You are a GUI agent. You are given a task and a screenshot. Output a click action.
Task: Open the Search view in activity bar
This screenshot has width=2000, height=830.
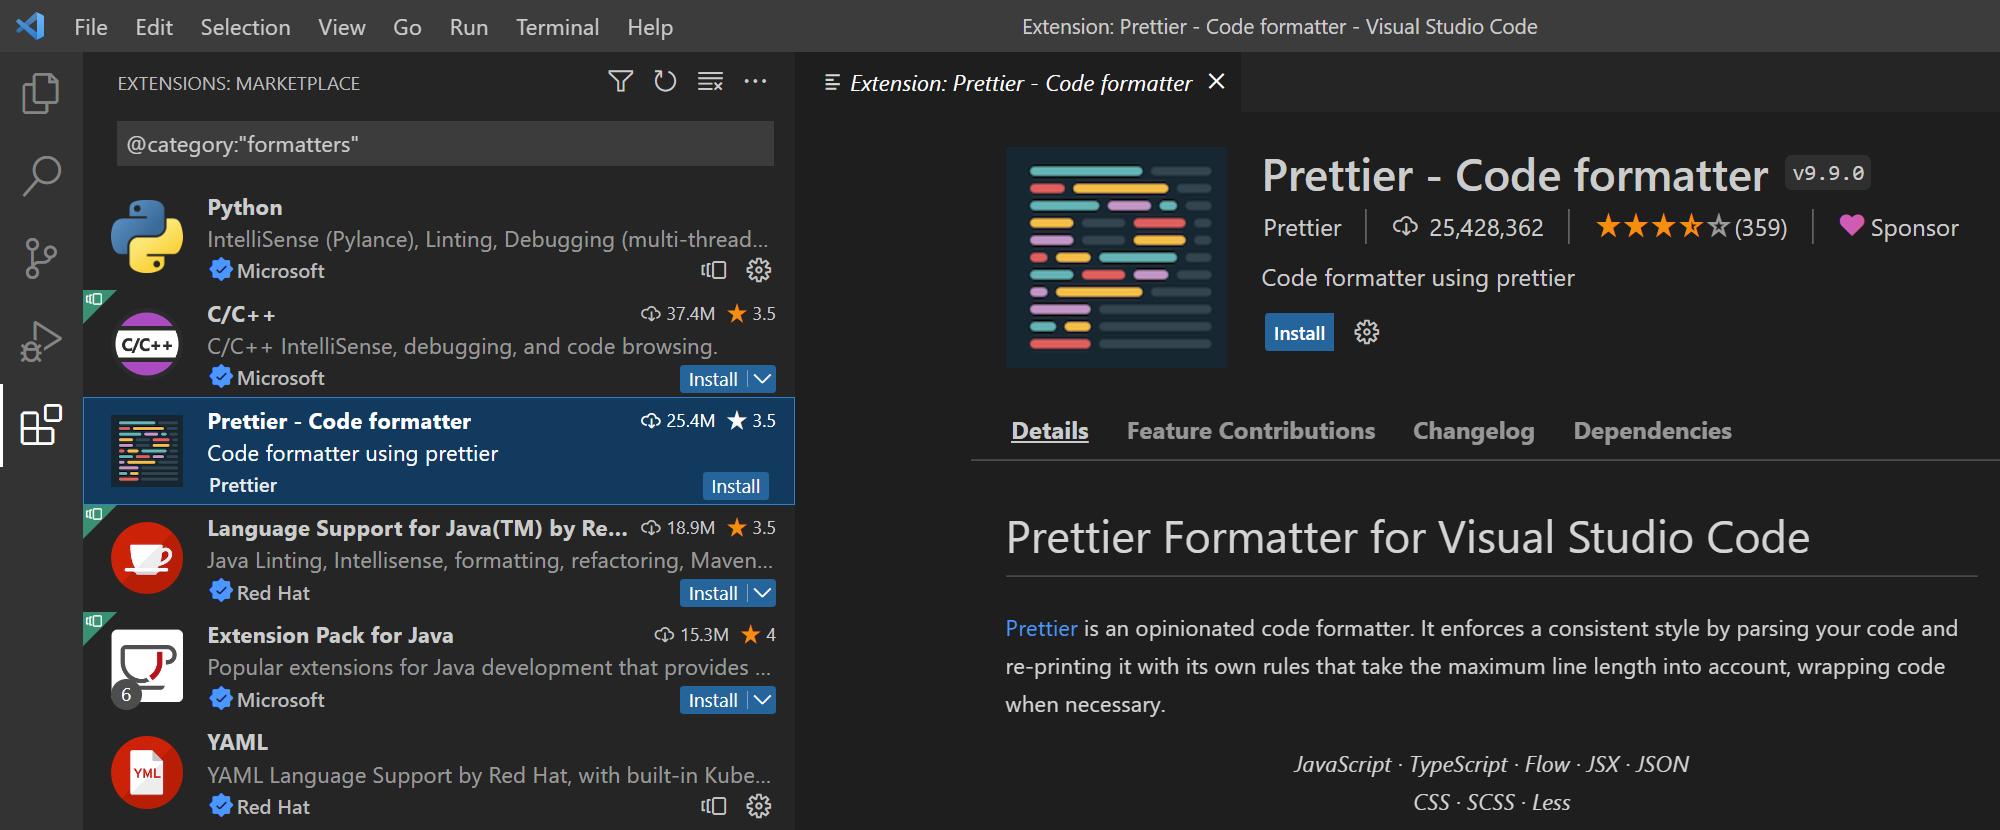coord(41,176)
